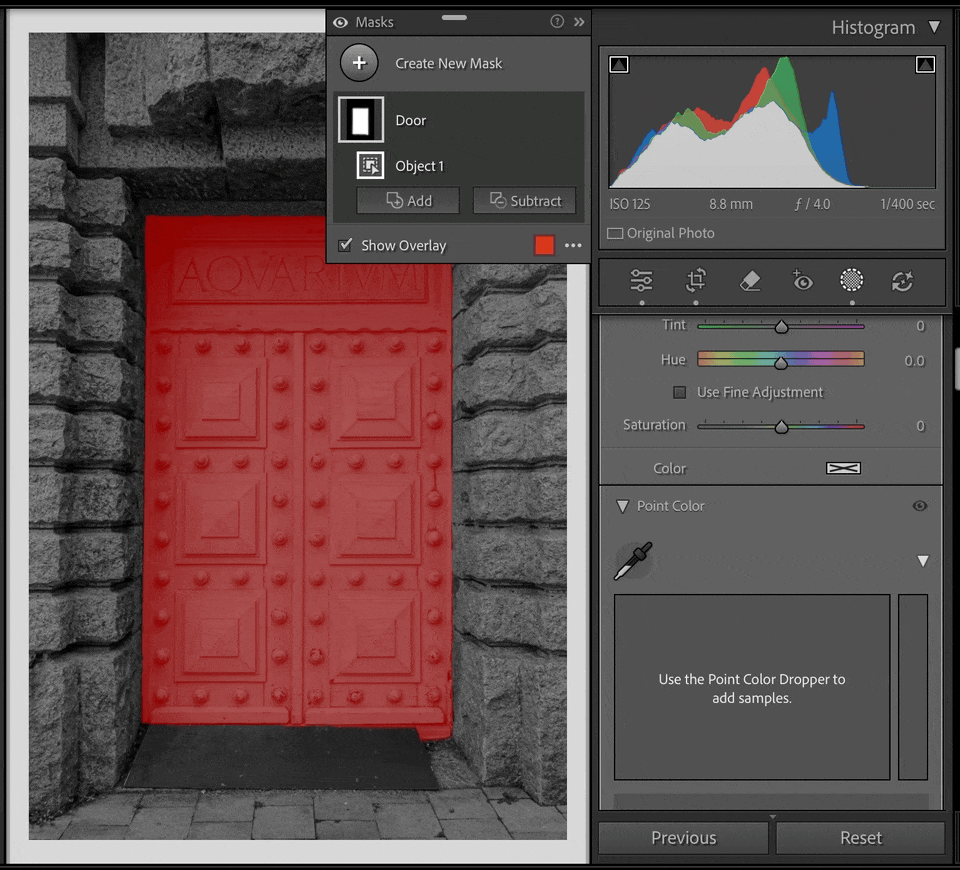The width and height of the screenshot is (960, 870).
Task: Toggle Point Color section eye icon
Action: click(920, 506)
